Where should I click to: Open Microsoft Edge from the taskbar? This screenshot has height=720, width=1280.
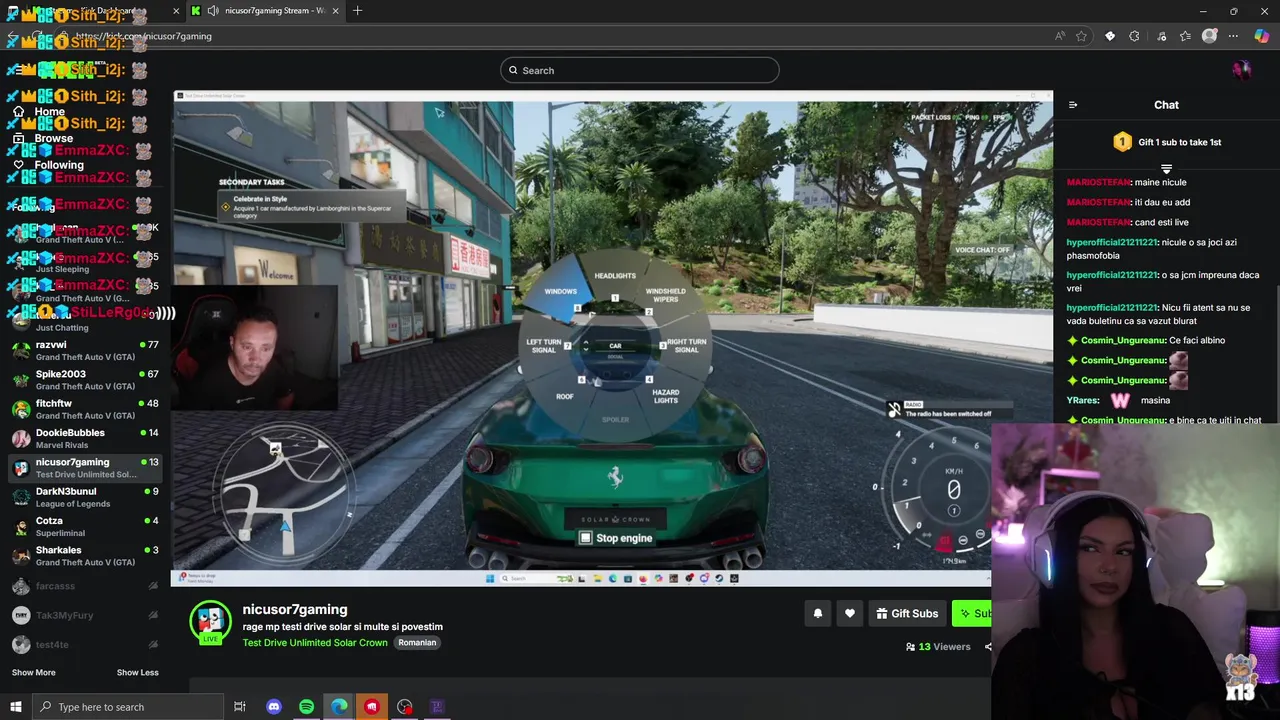click(340, 707)
